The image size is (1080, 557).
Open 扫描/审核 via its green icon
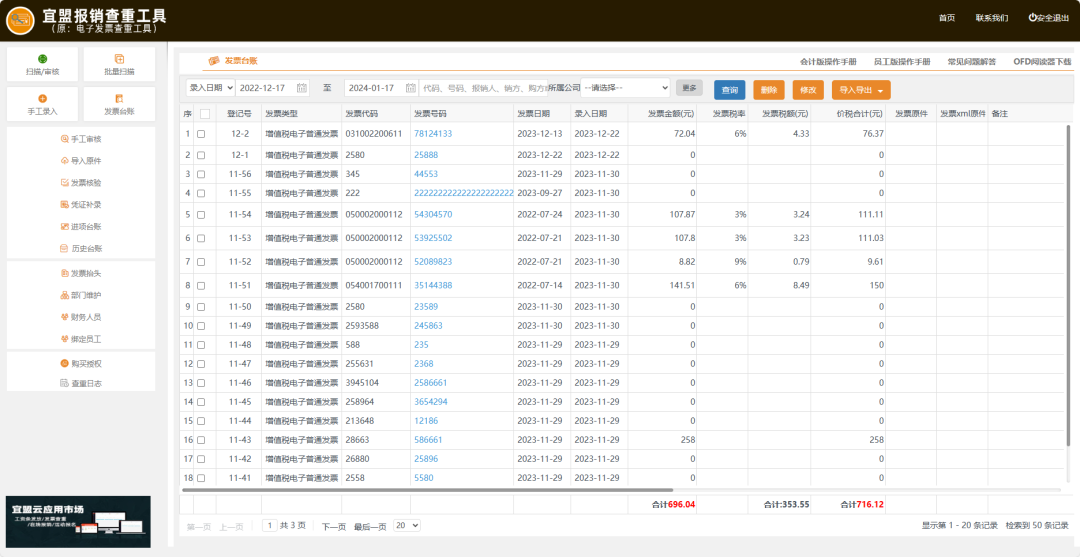43,59
